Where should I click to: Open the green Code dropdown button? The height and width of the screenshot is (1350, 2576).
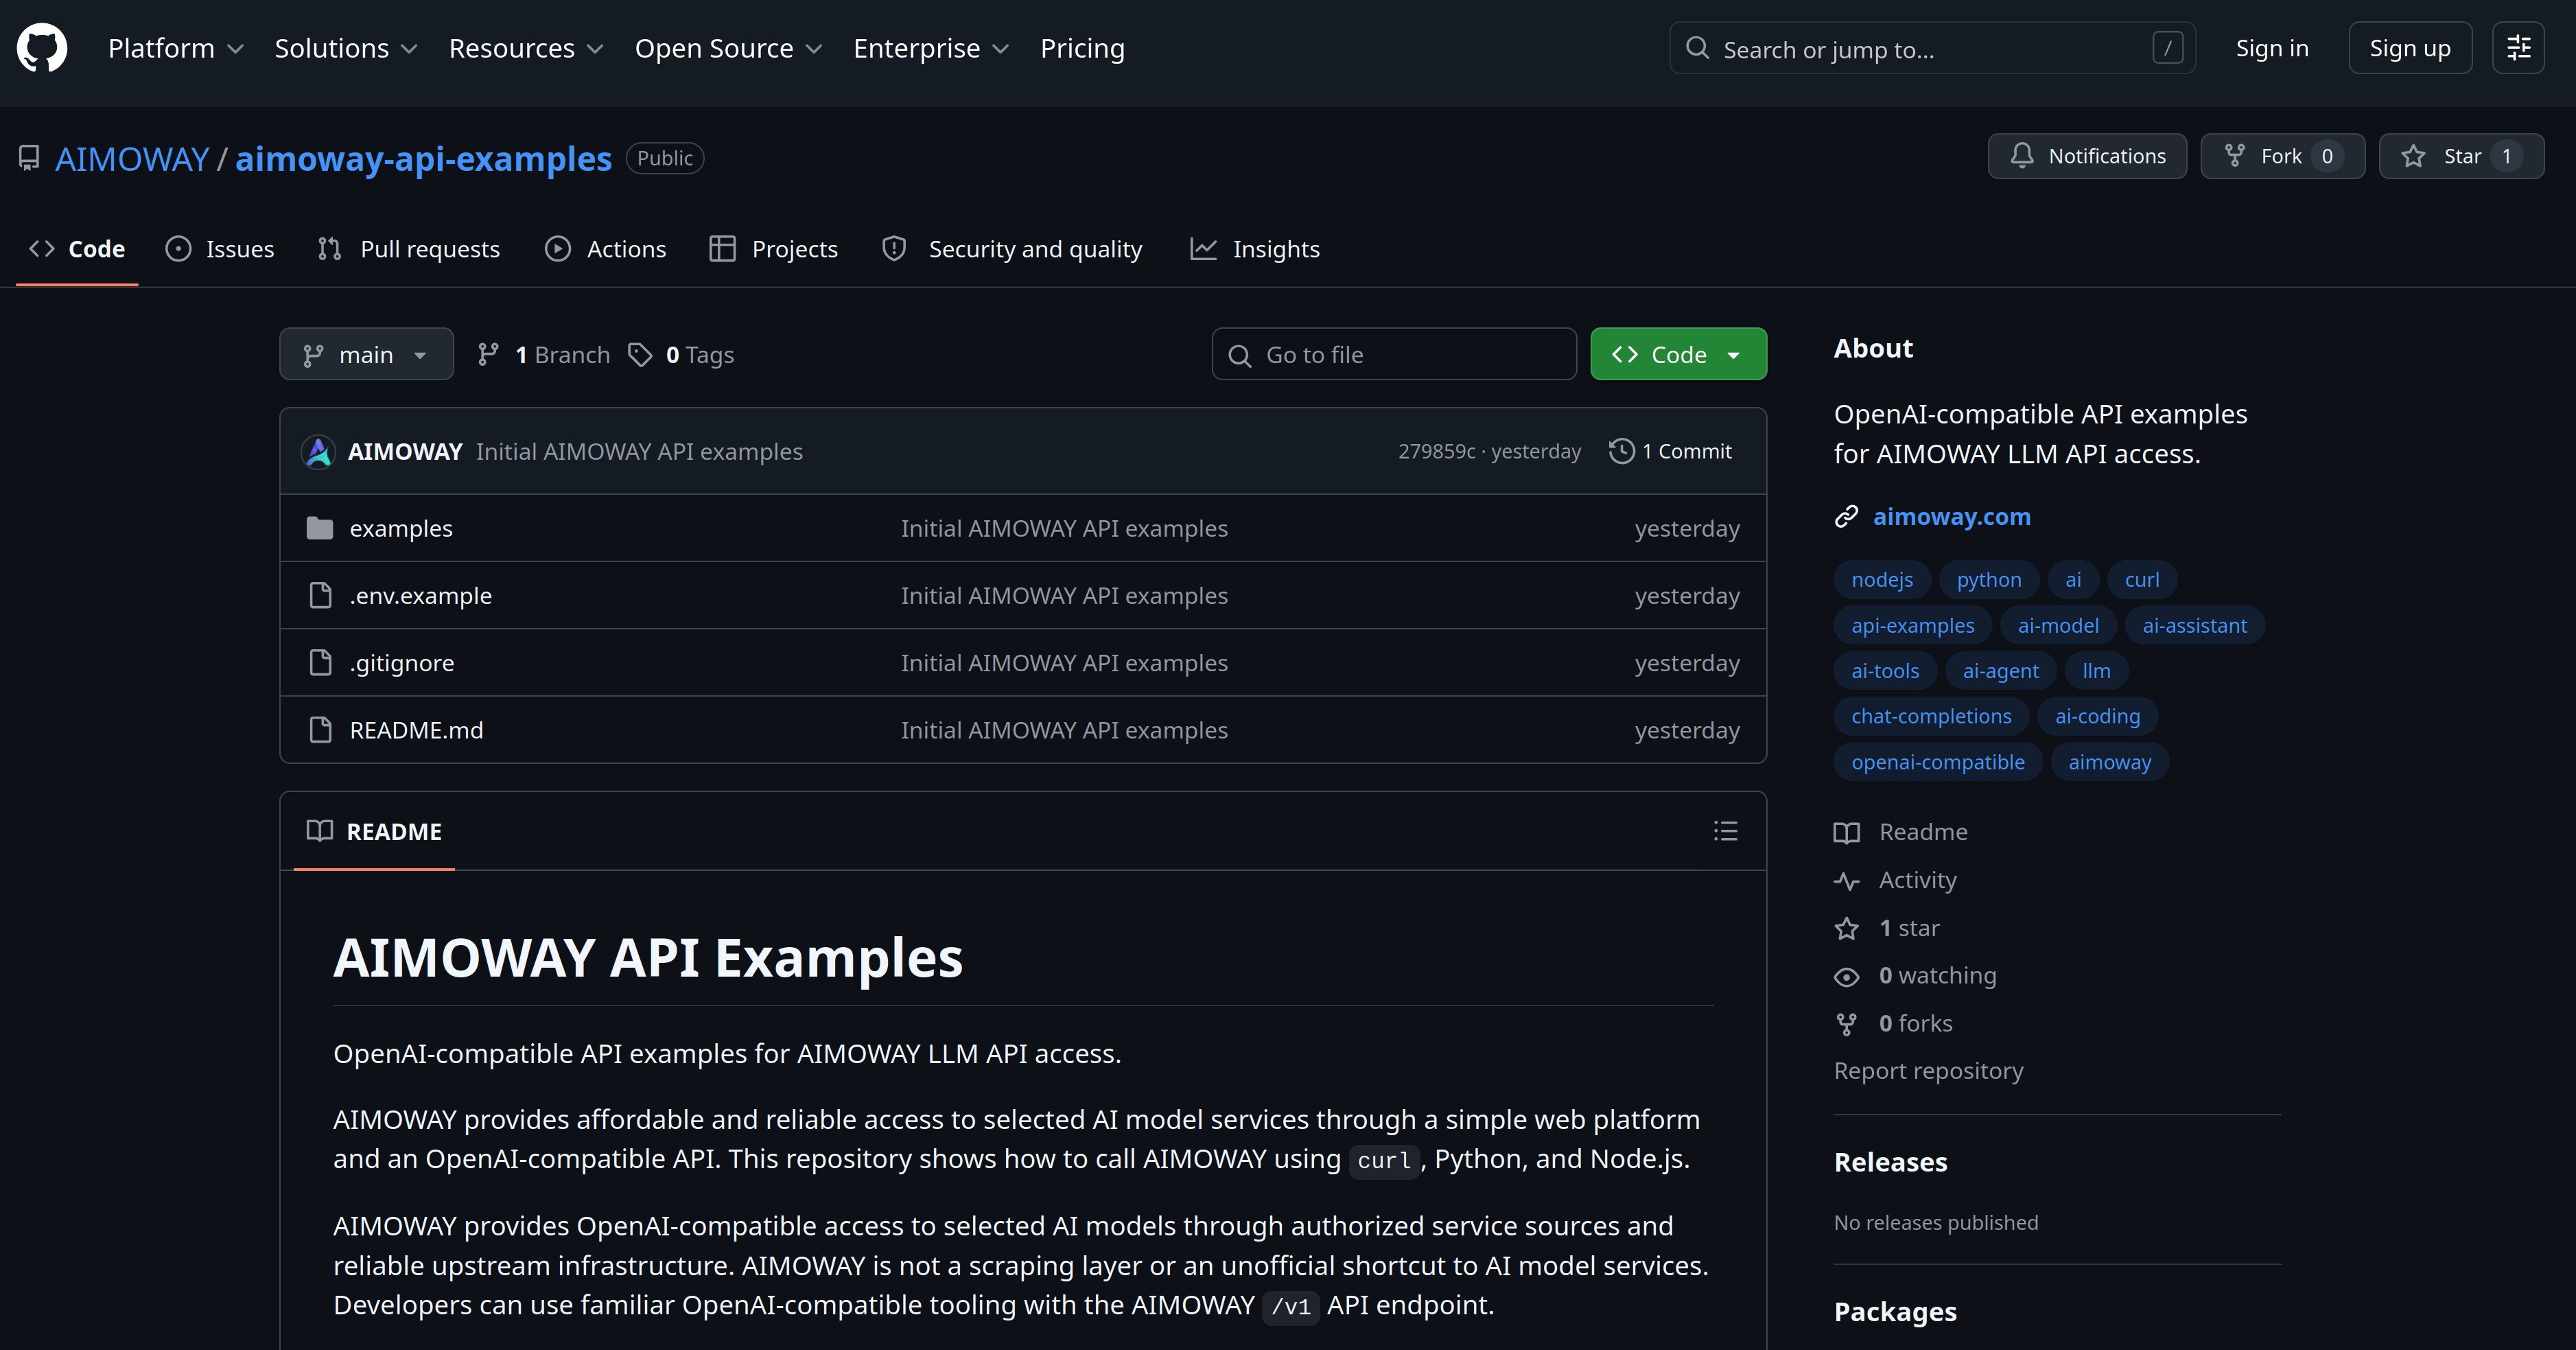1678,354
